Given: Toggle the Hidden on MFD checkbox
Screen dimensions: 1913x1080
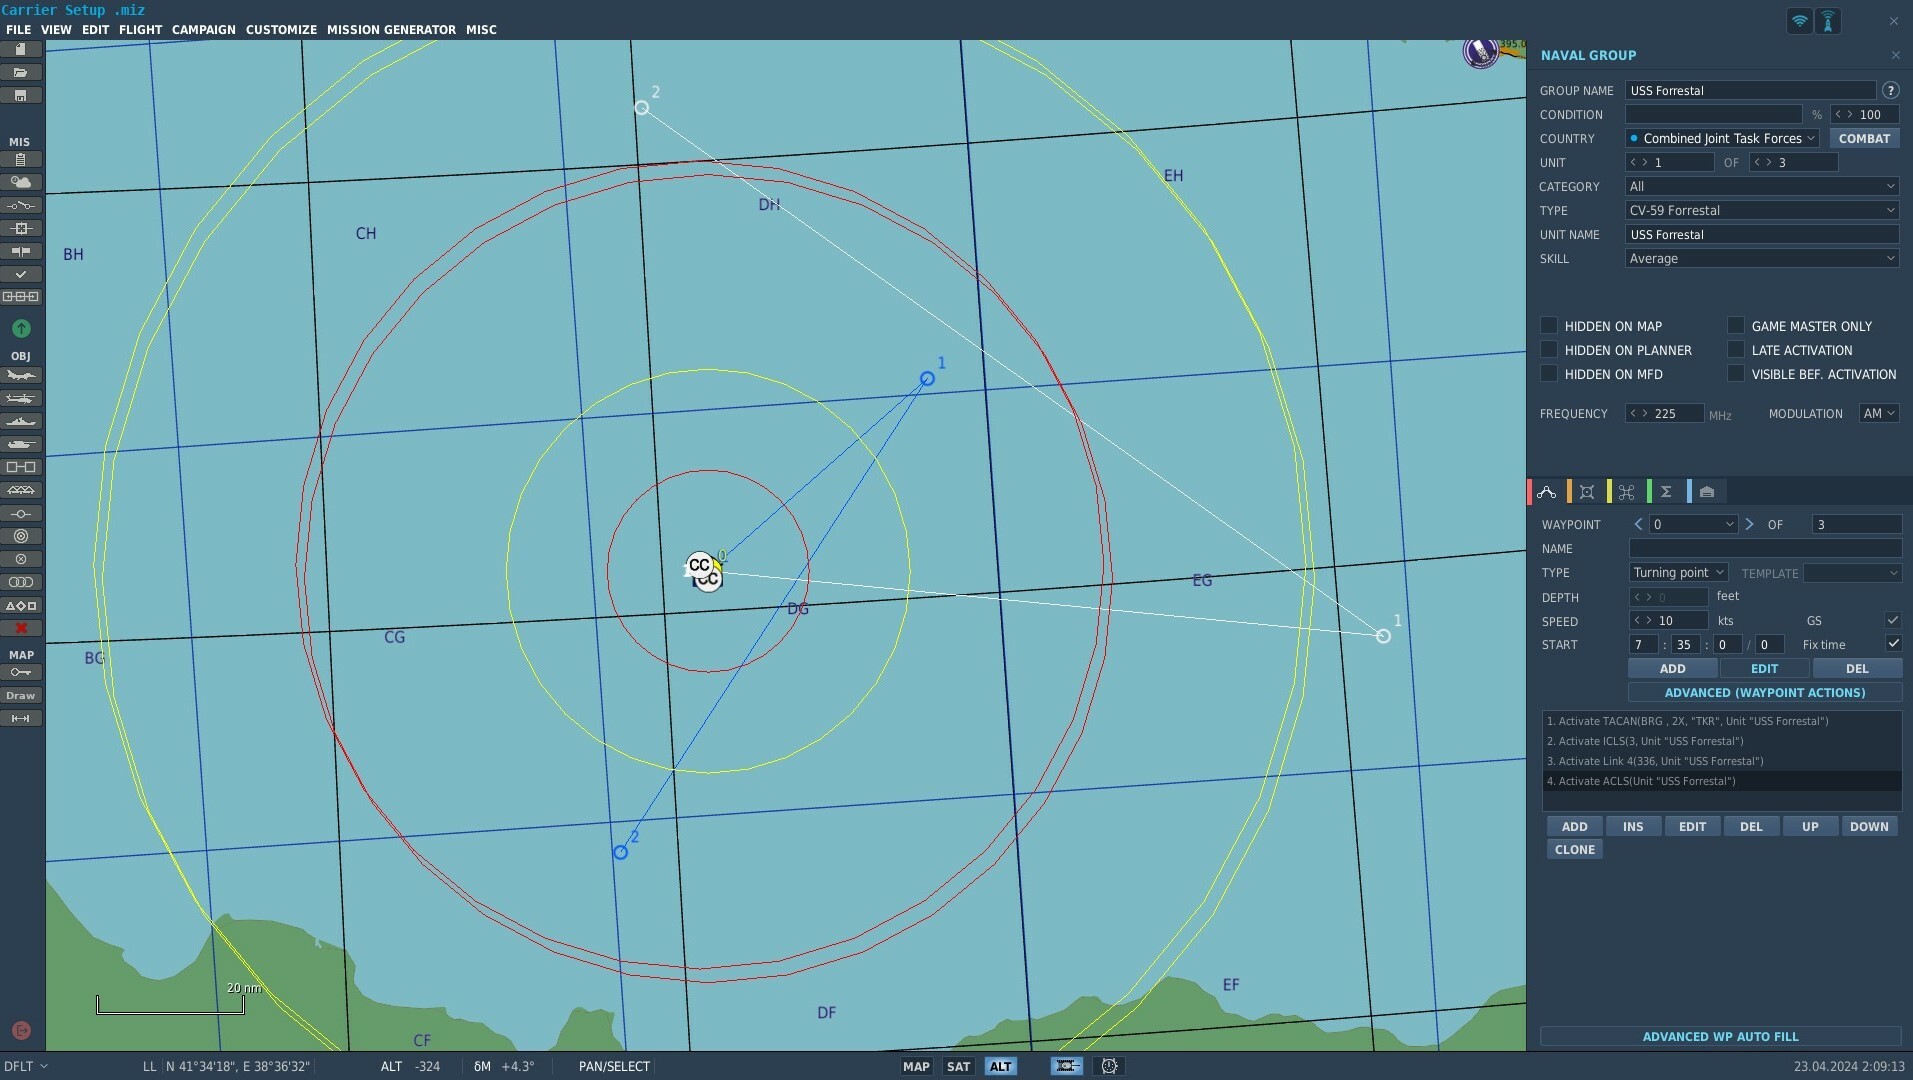Looking at the screenshot, I should coord(1549,373).
